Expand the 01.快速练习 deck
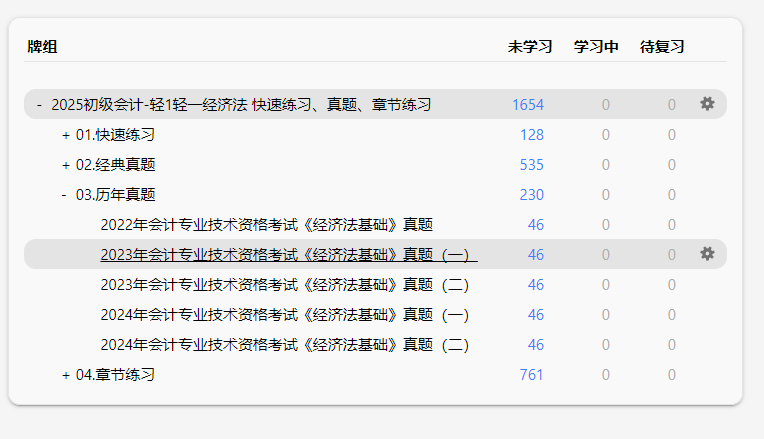This screenshot has height=439, width=764. point(66,135)
